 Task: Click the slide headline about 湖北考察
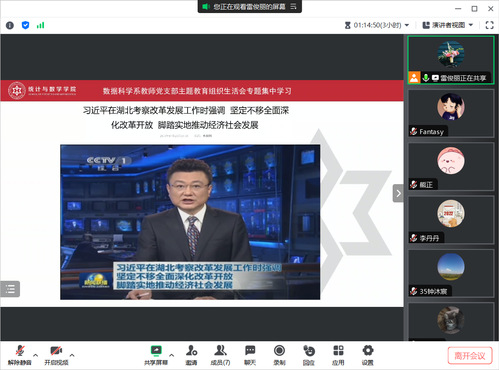point(186,118)
